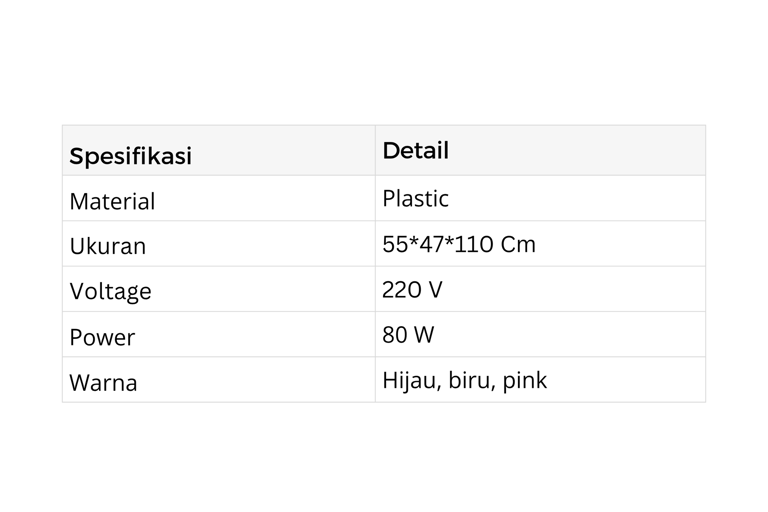Viewport: 768px width, 512px height.
Task: Click the word pink
Action: (x=525, y=381)
